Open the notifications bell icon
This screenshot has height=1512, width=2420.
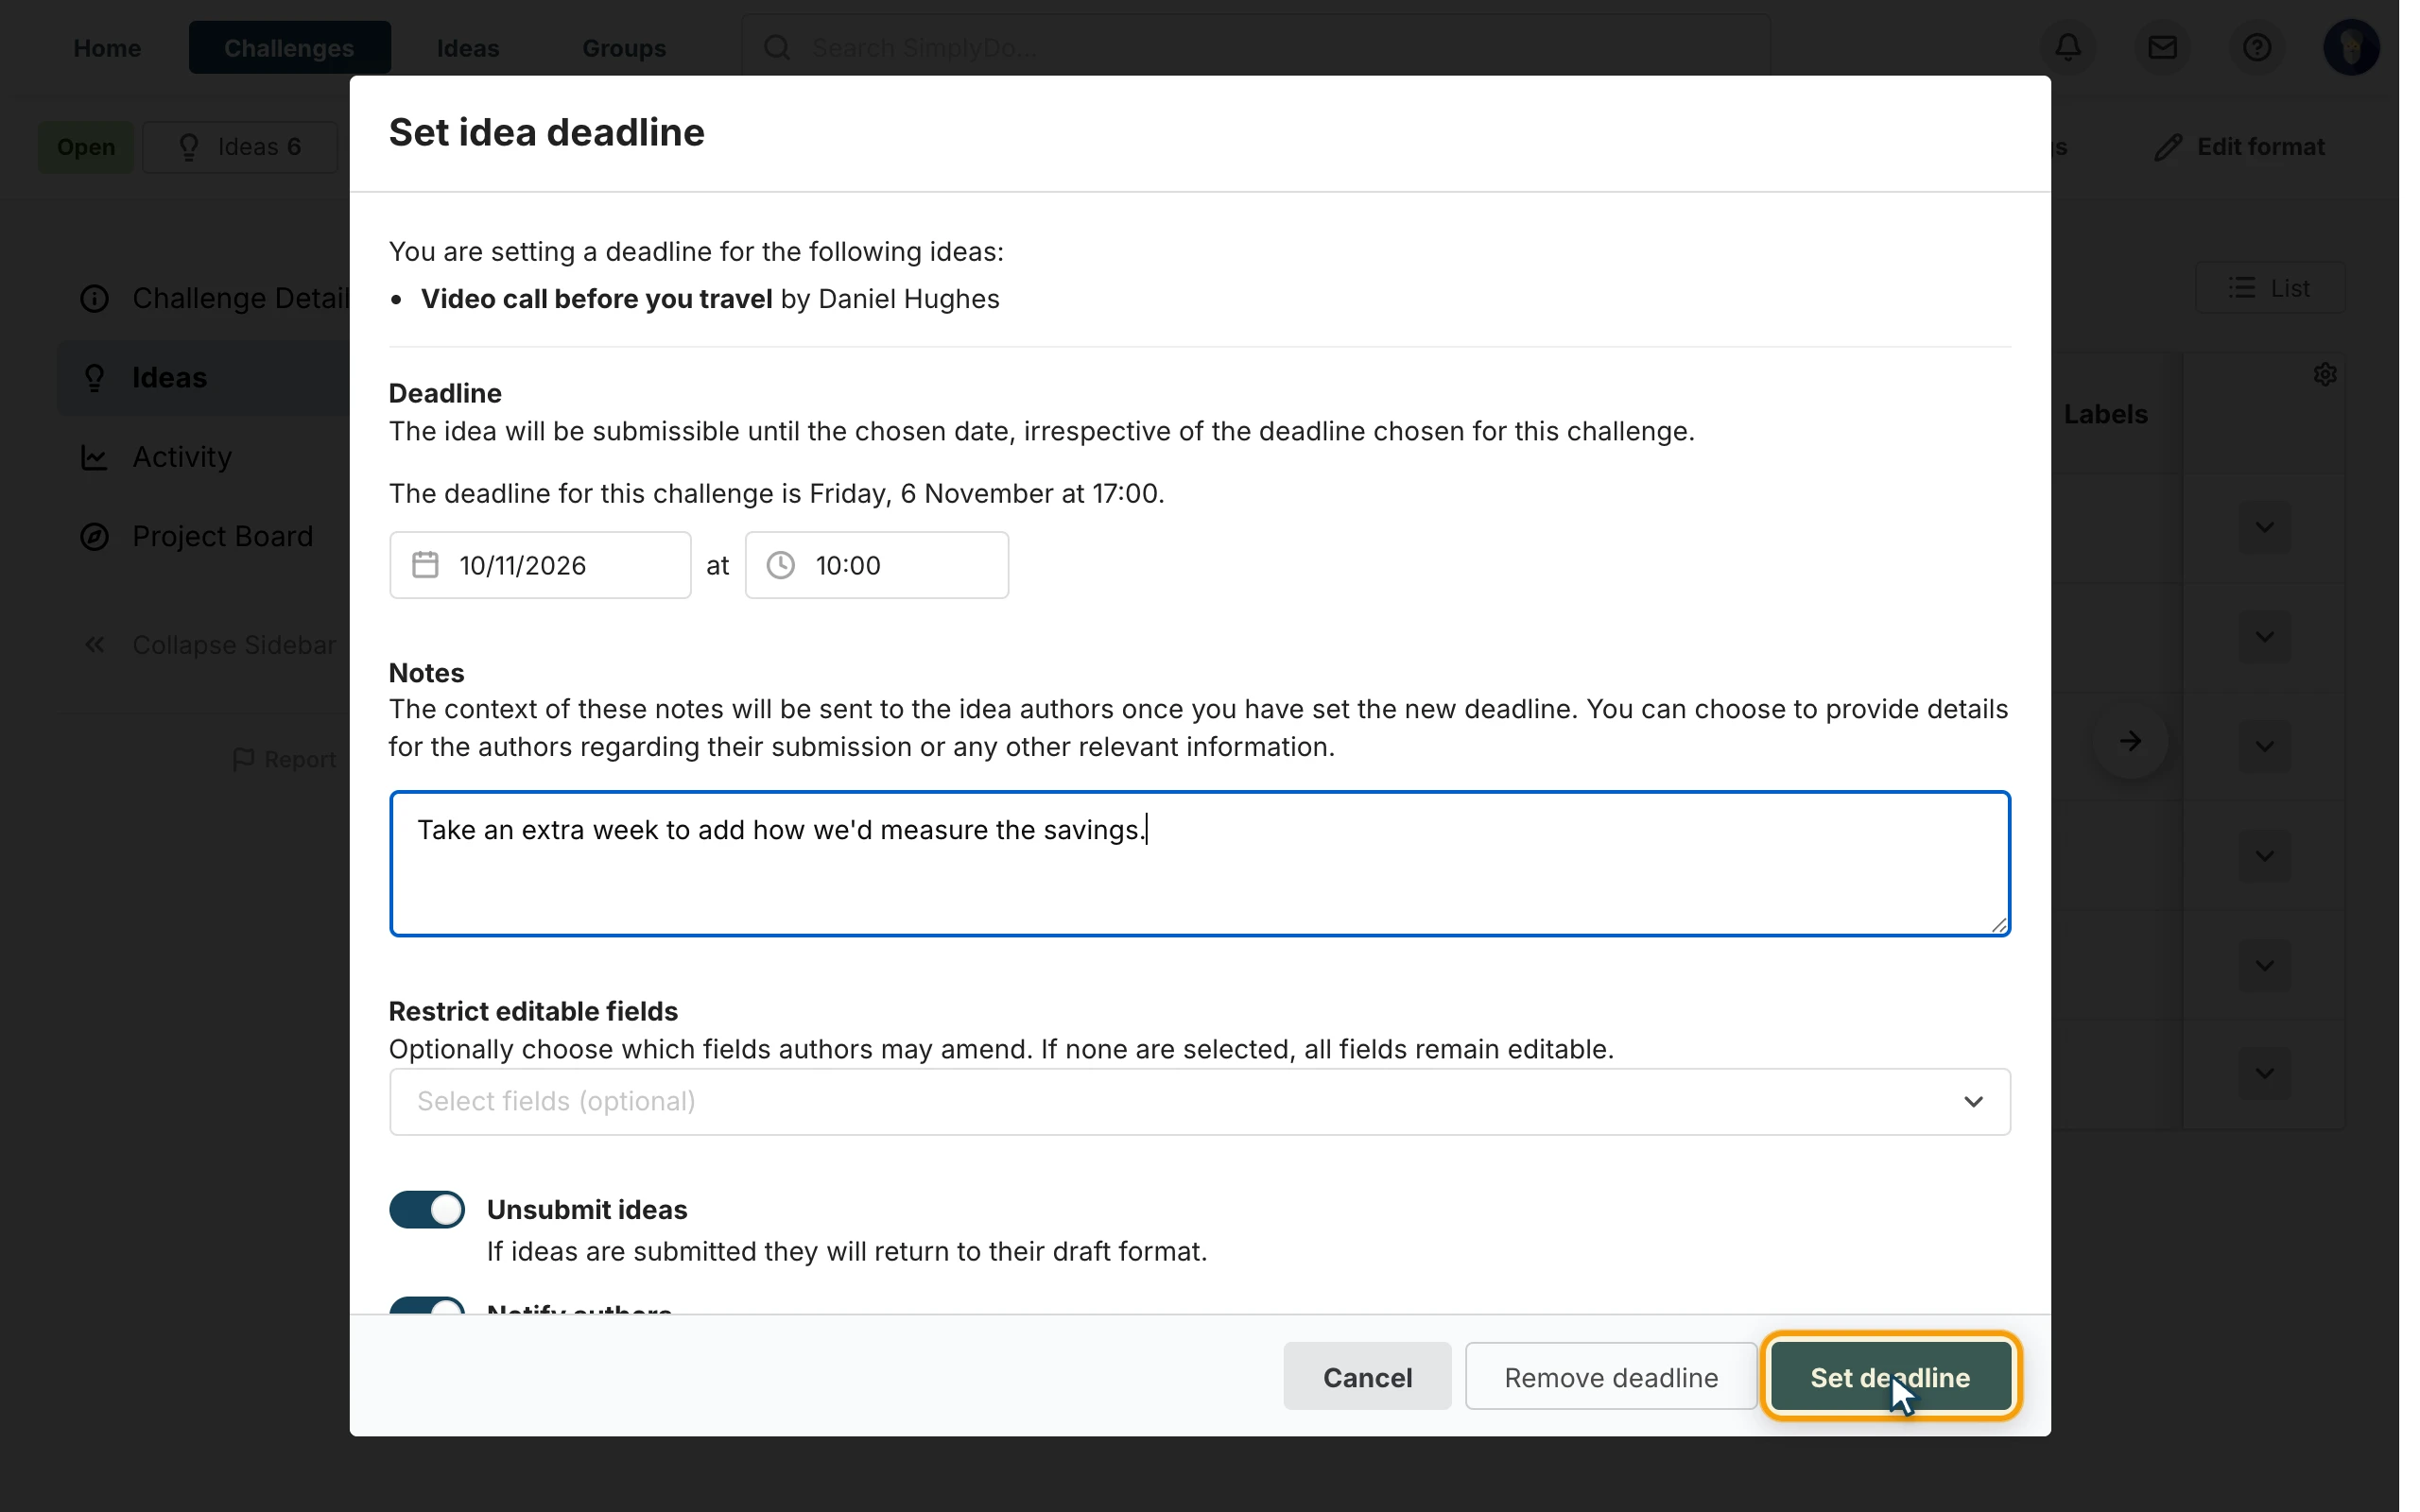(2068, 47)
